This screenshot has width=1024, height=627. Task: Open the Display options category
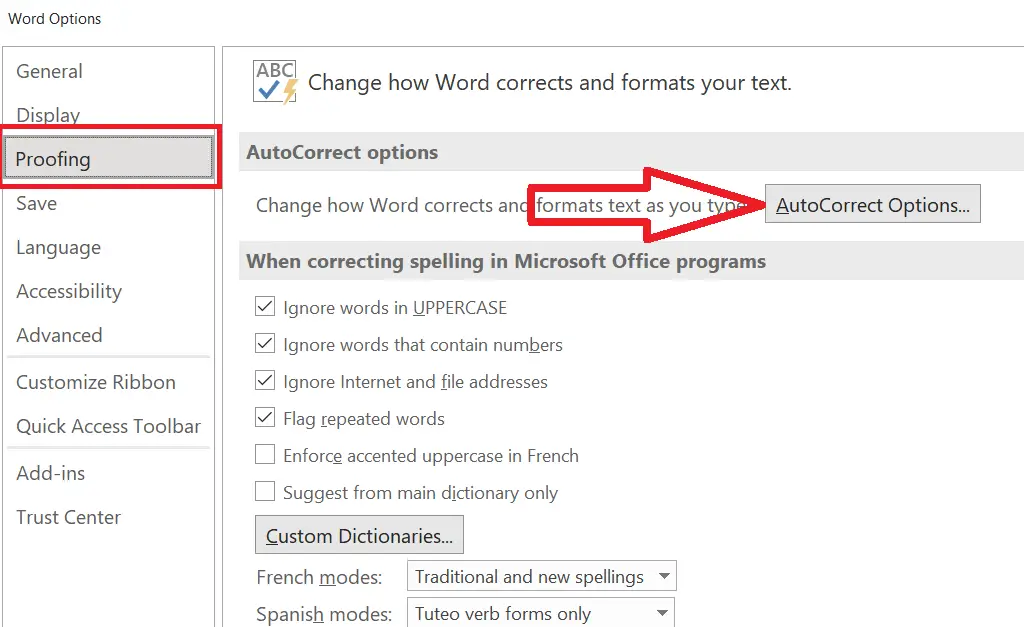click(x=48, y=115)
